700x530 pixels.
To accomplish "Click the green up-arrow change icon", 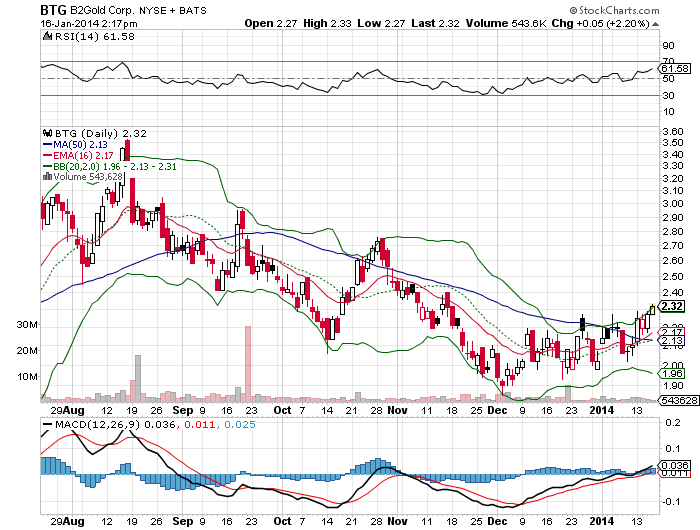I will point(655,24).
